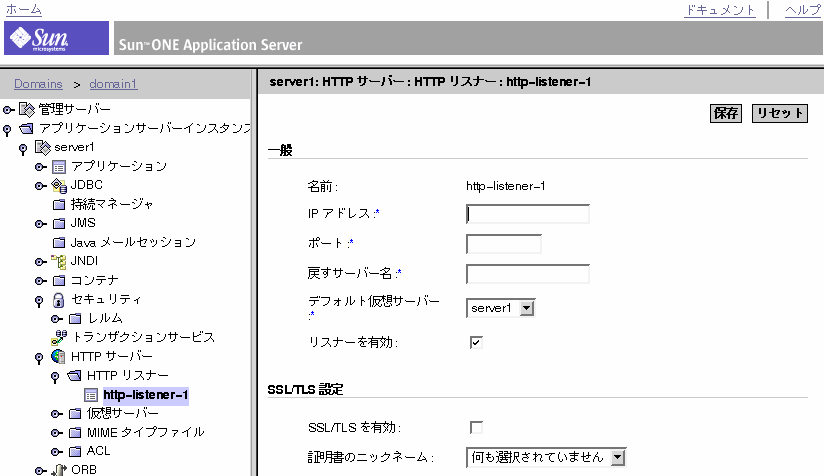Open the デフォルト仮想サーバー server1 dropdown
Screen dimensions: 824x476
[500, 308]
